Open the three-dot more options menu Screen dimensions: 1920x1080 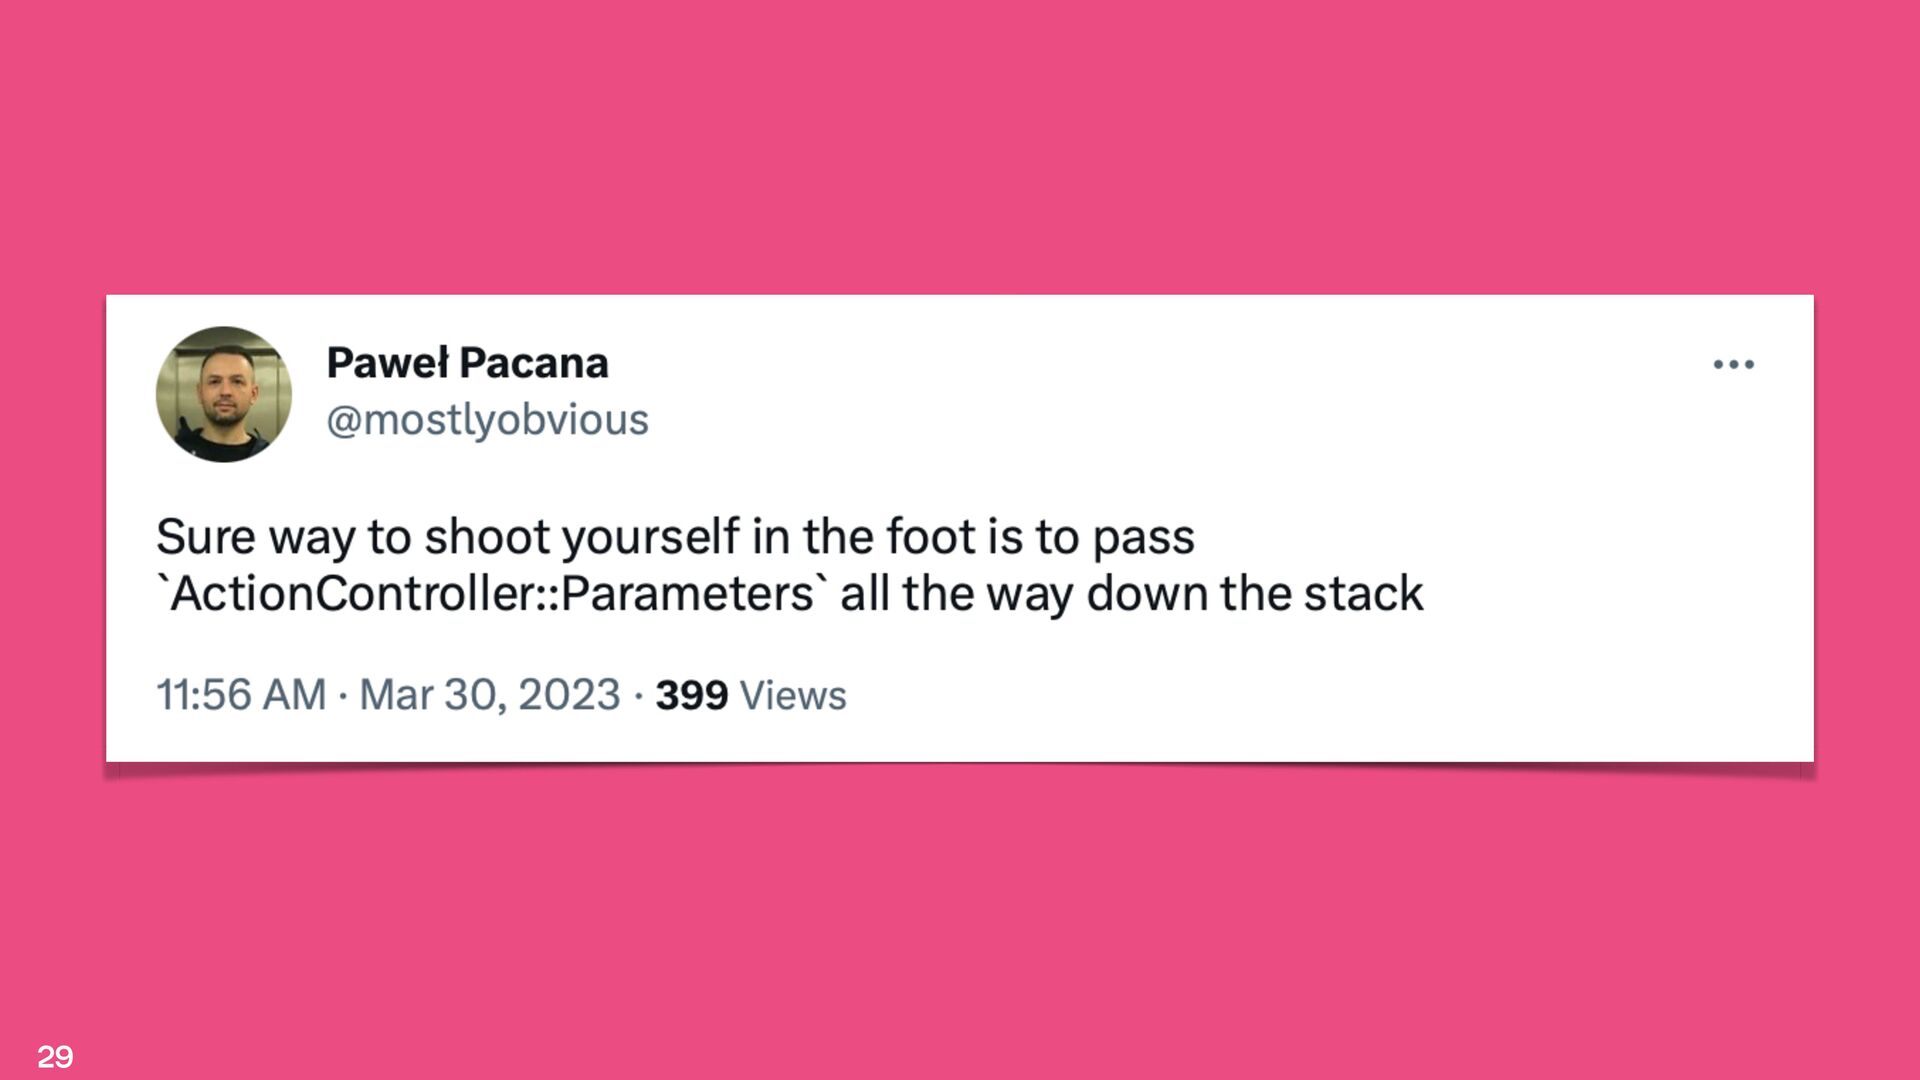(x=1733, y=365)
